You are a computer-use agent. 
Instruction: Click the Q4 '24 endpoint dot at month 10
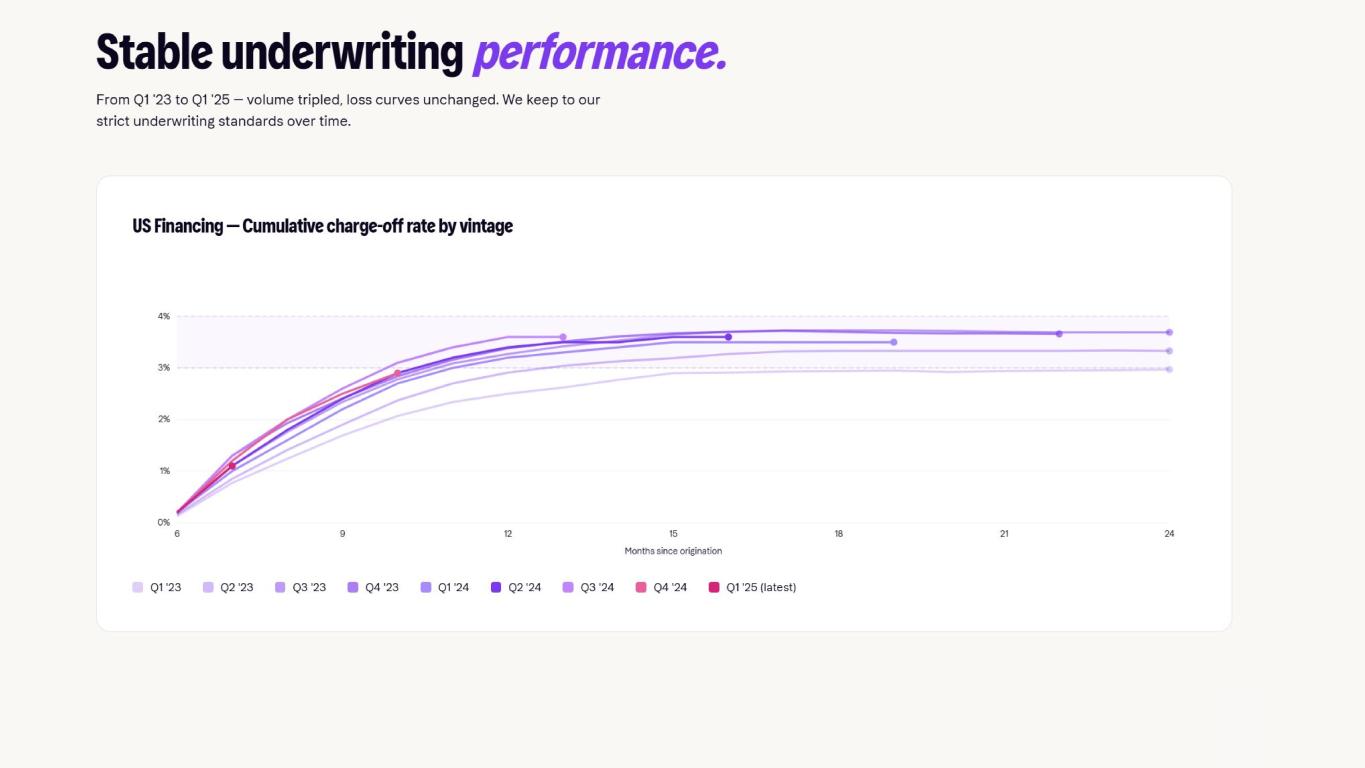tap(397, 373)
